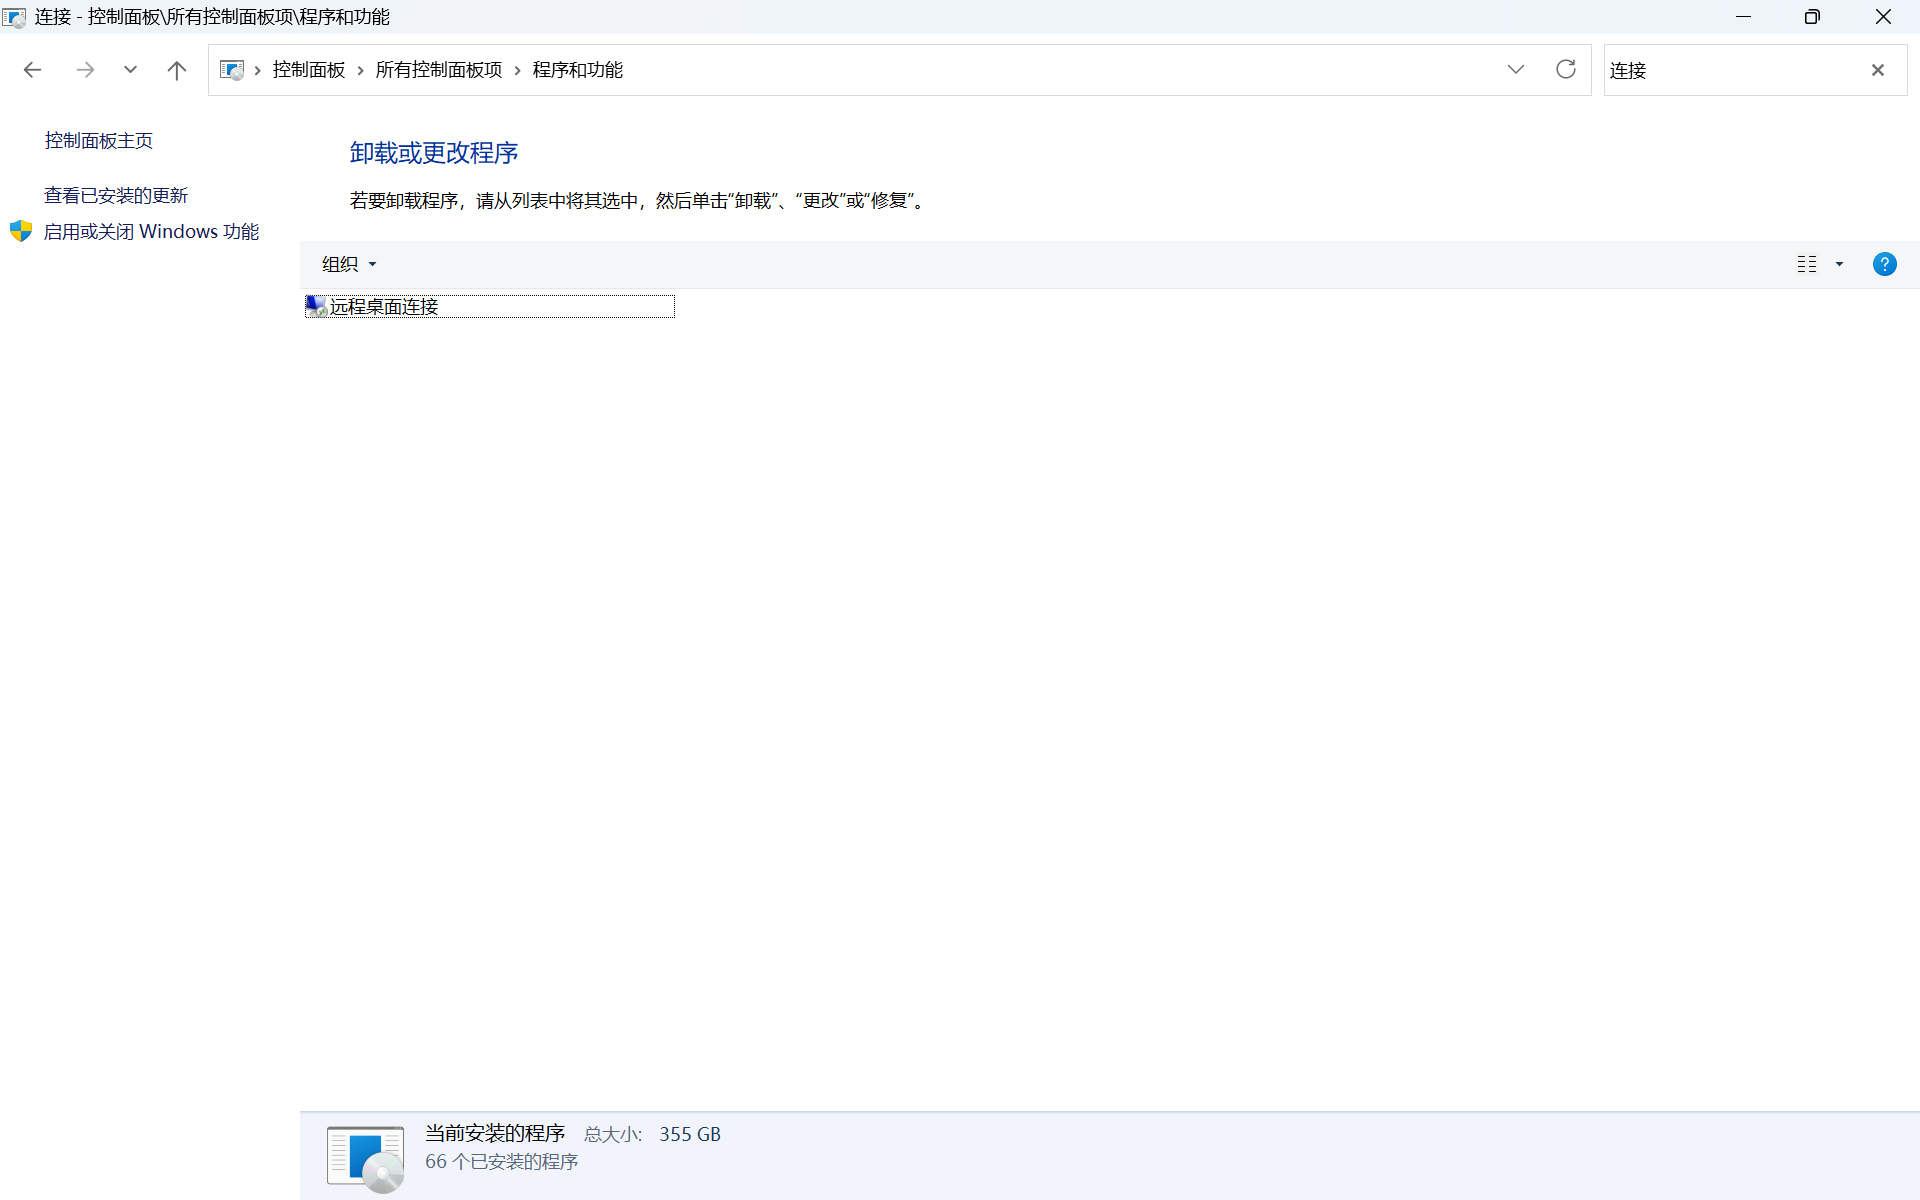
Task: Go forward with the forward arrow
Action: 85,70
